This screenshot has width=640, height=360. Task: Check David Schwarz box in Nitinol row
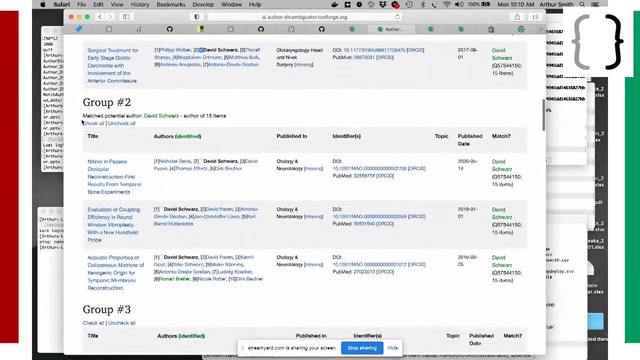(x=201, y=161)
